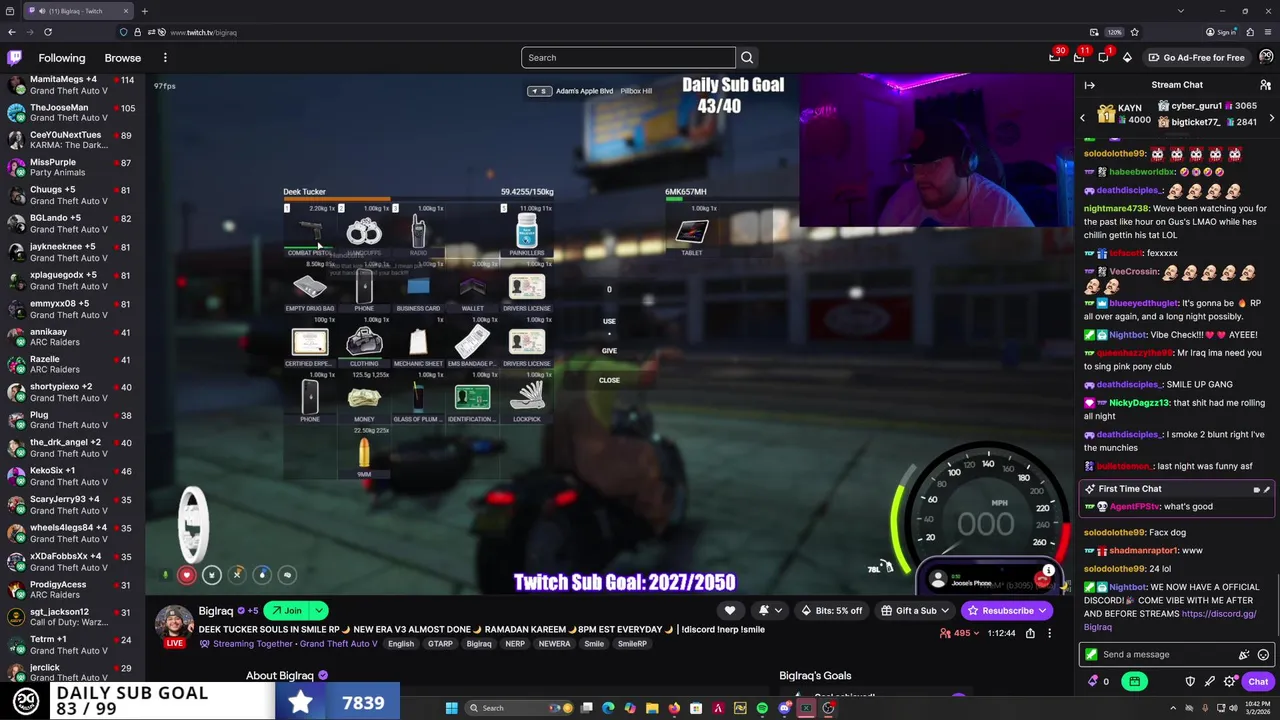1280x720 pixels.
Task: Select the English tag
Action: point(401,644)
